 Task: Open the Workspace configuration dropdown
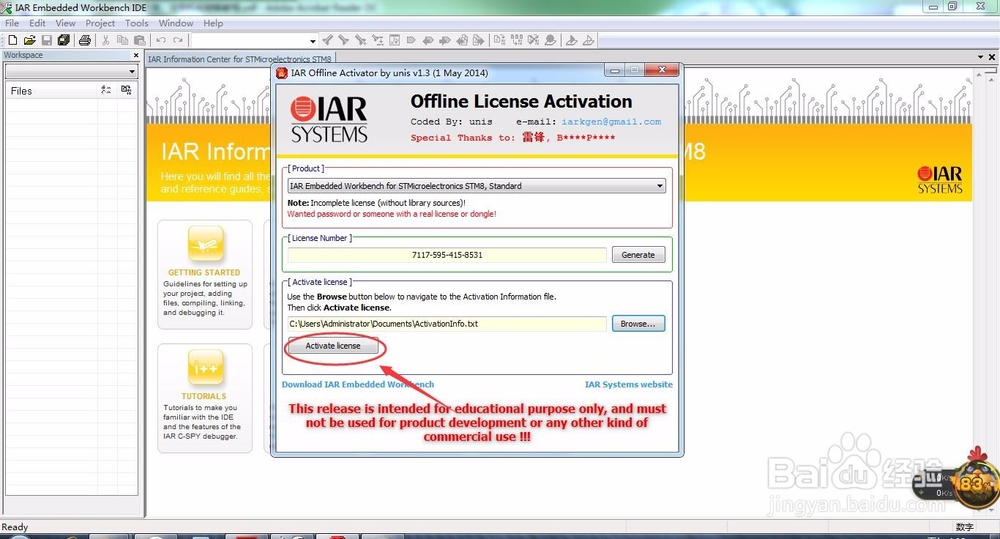pos(132,71)
